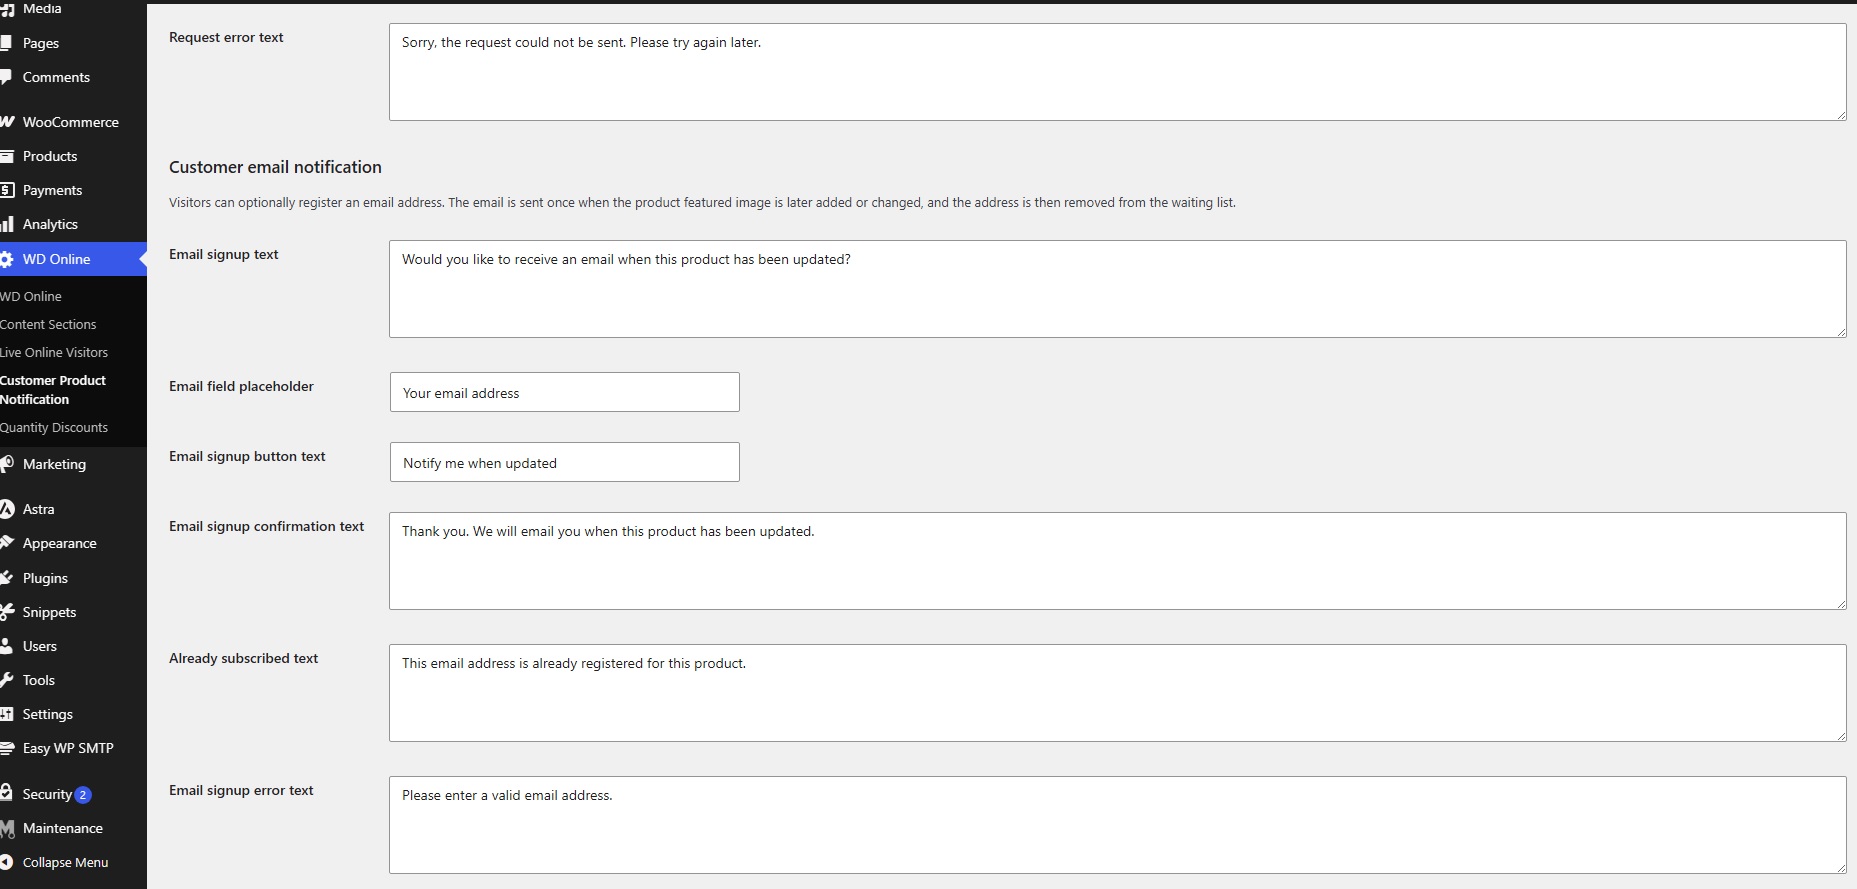Open the Quantity Discounts submenu item
Image resolution: width=1857 pixels, height=889 pixels.
click(x=54, y=427)
